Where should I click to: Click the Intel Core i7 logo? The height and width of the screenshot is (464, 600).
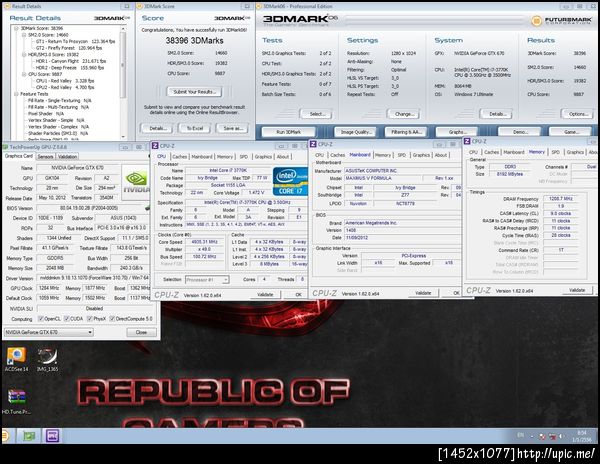pos(290,181)
